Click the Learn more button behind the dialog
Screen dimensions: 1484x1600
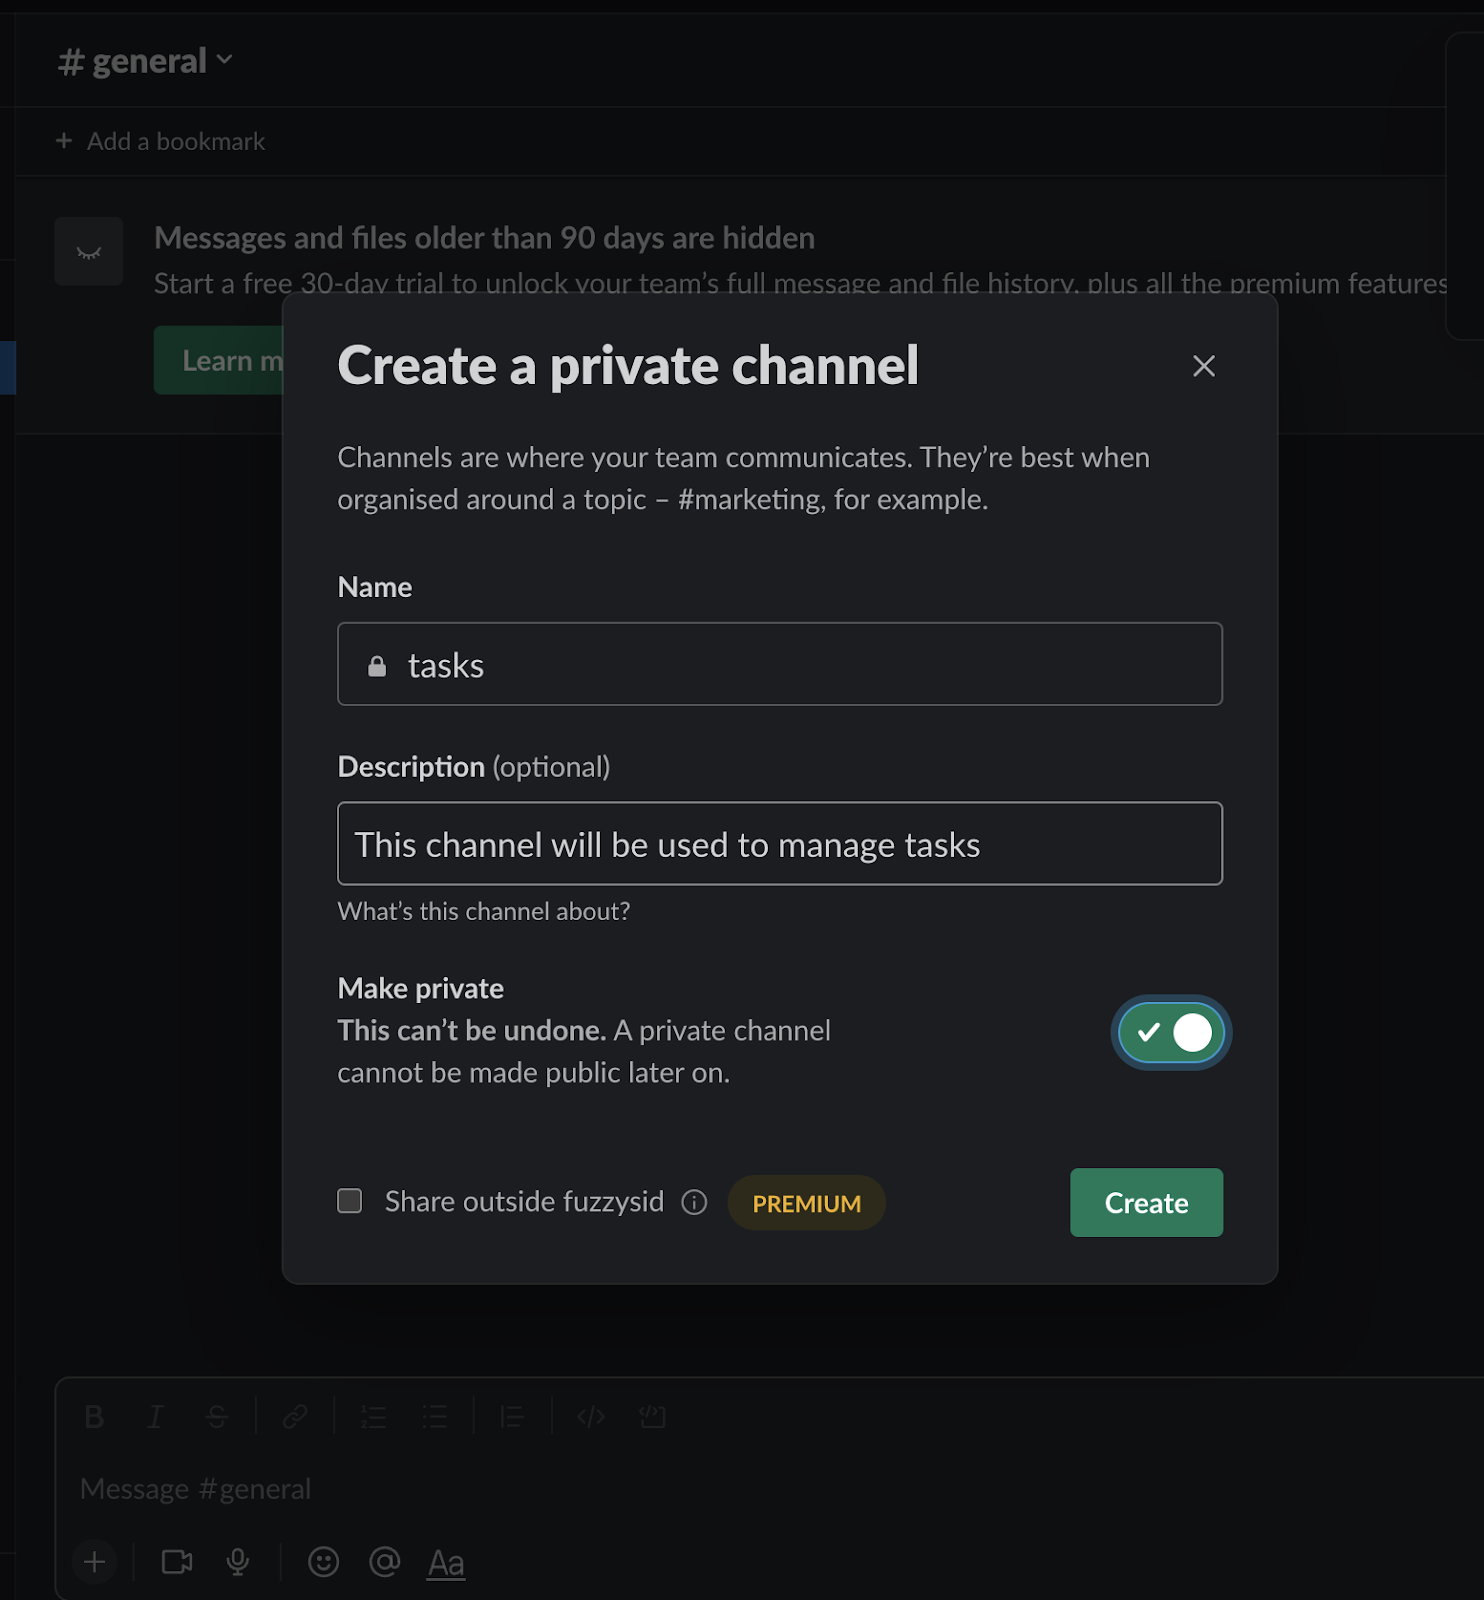219,360
